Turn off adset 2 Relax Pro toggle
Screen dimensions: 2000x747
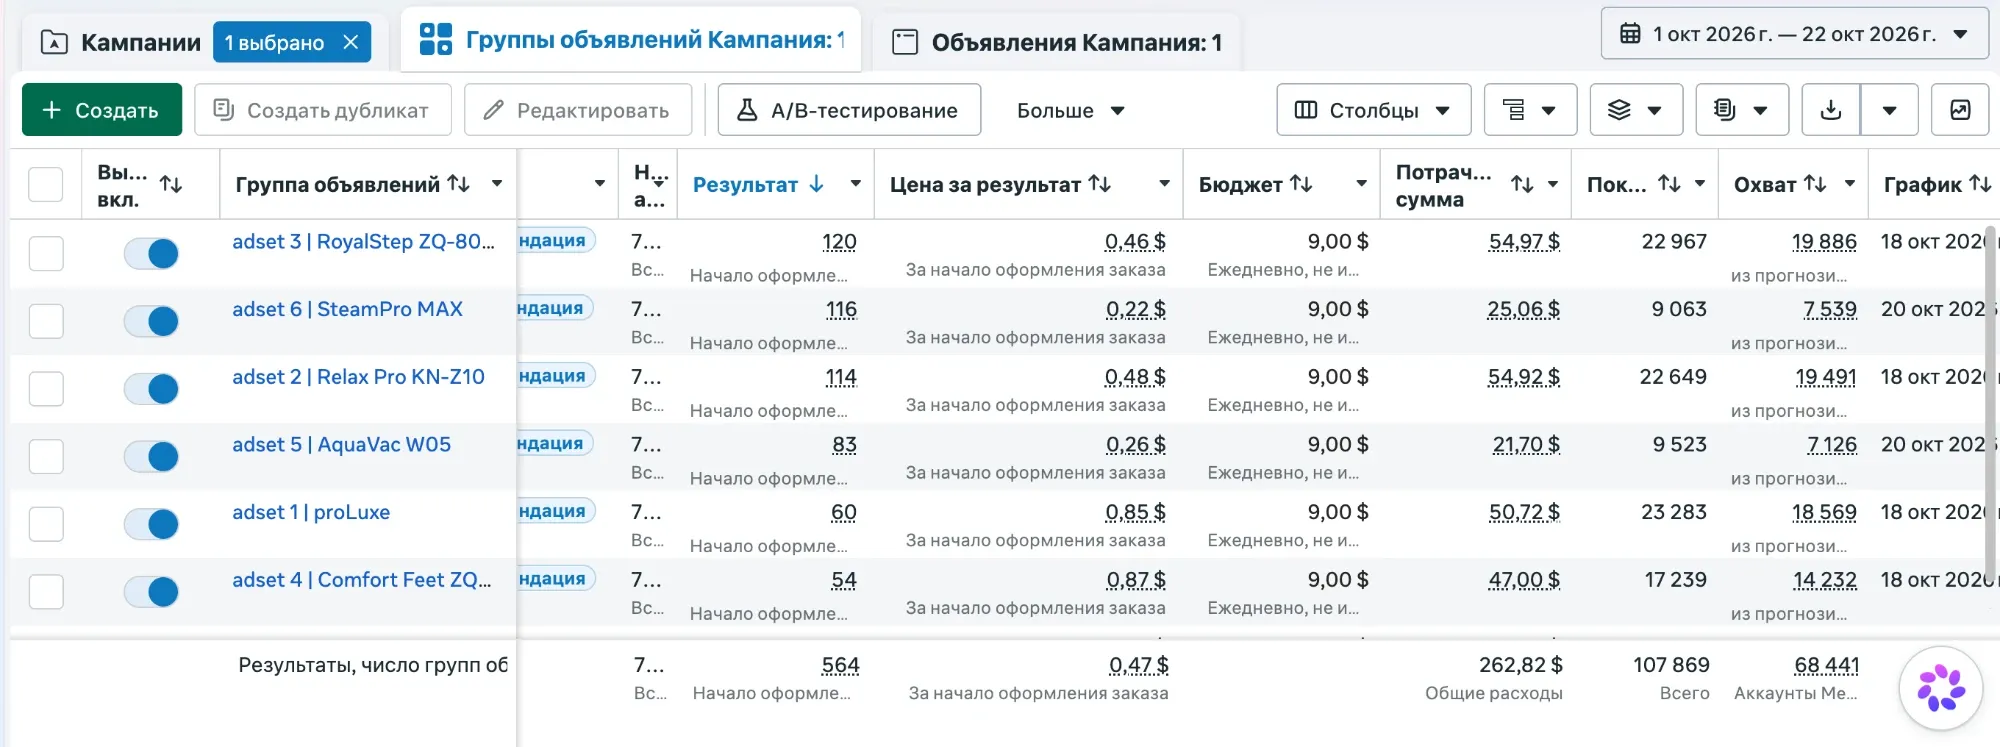[x=151, y=388]
